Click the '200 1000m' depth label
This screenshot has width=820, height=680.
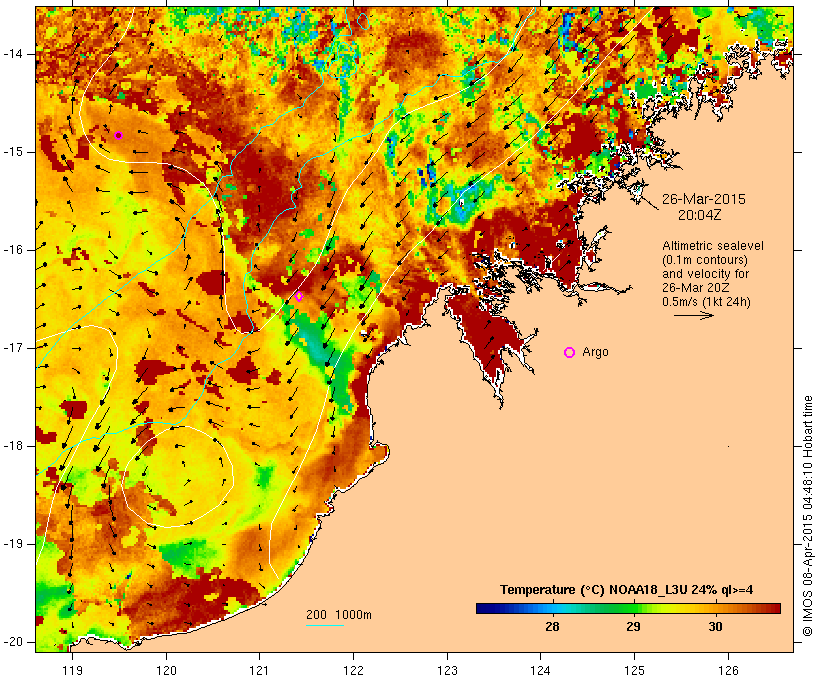[339, 615]
